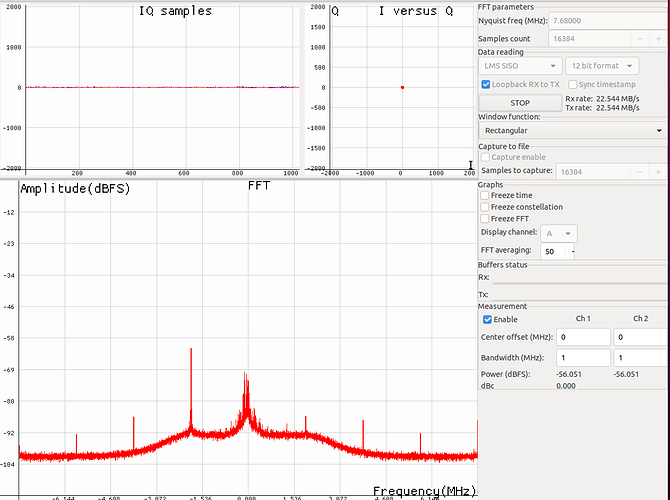Increase Samples to capture with plus

pos(658,172)
